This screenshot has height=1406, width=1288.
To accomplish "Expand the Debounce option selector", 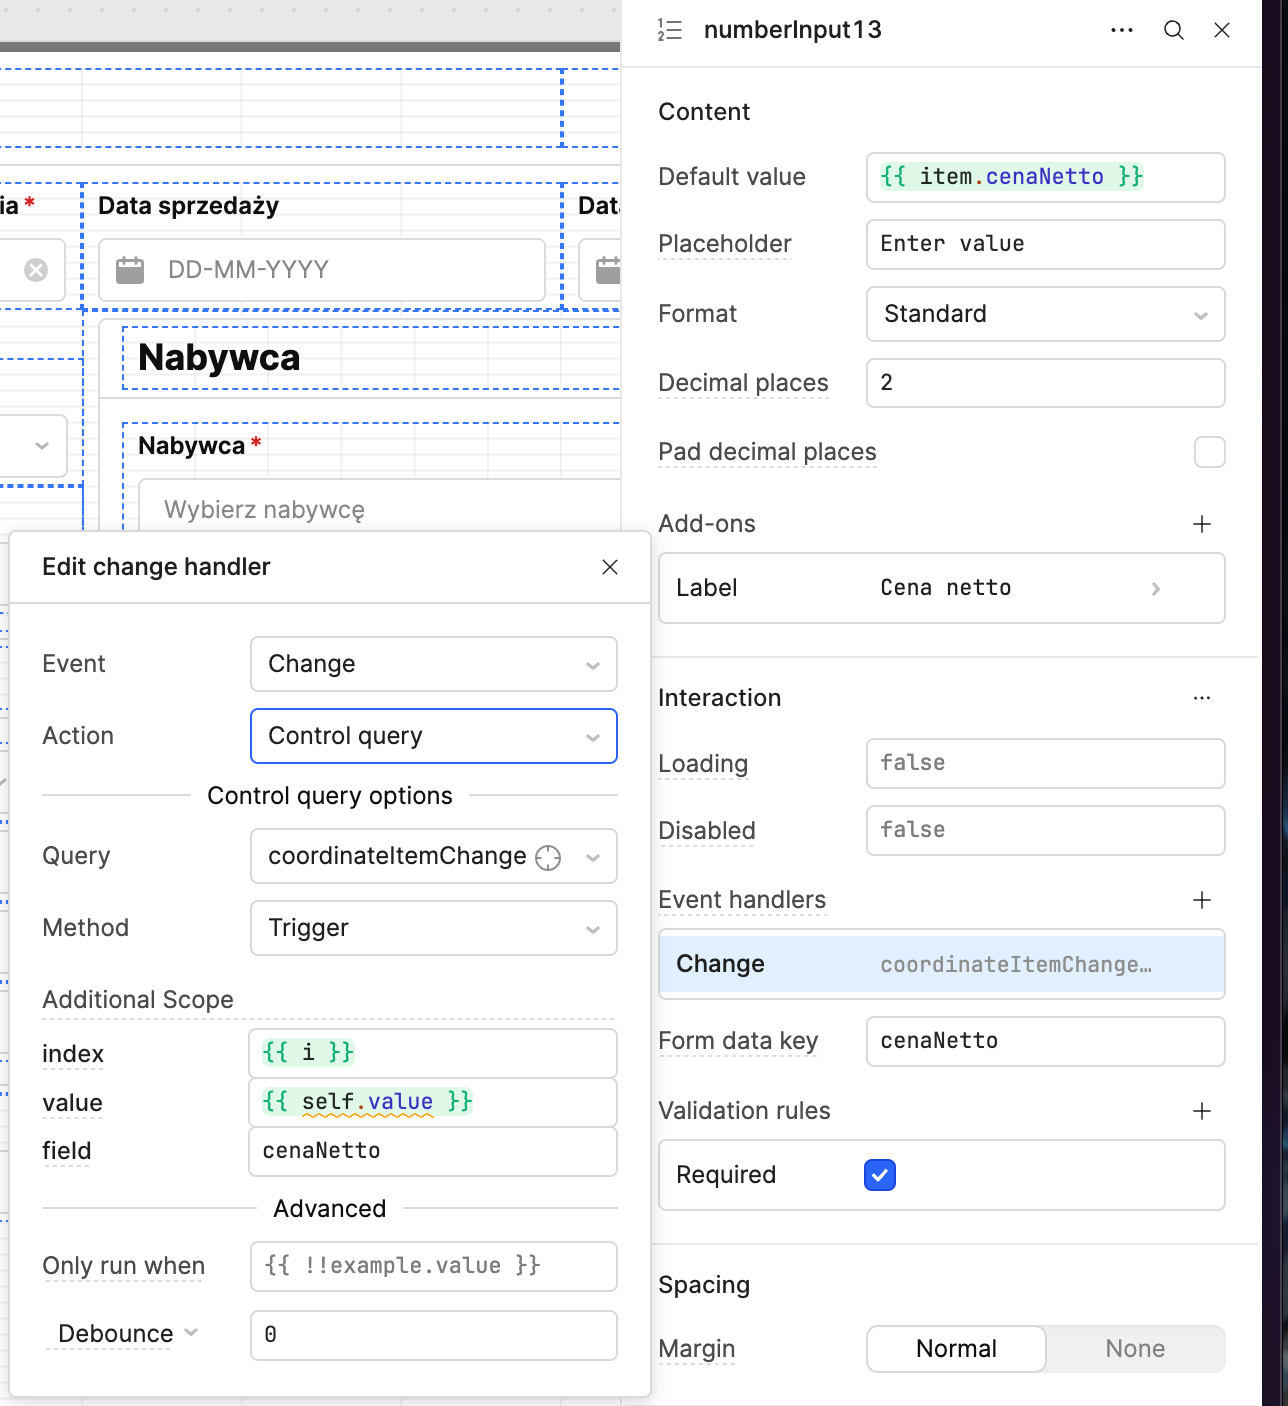I will [x=127, y=1334].
